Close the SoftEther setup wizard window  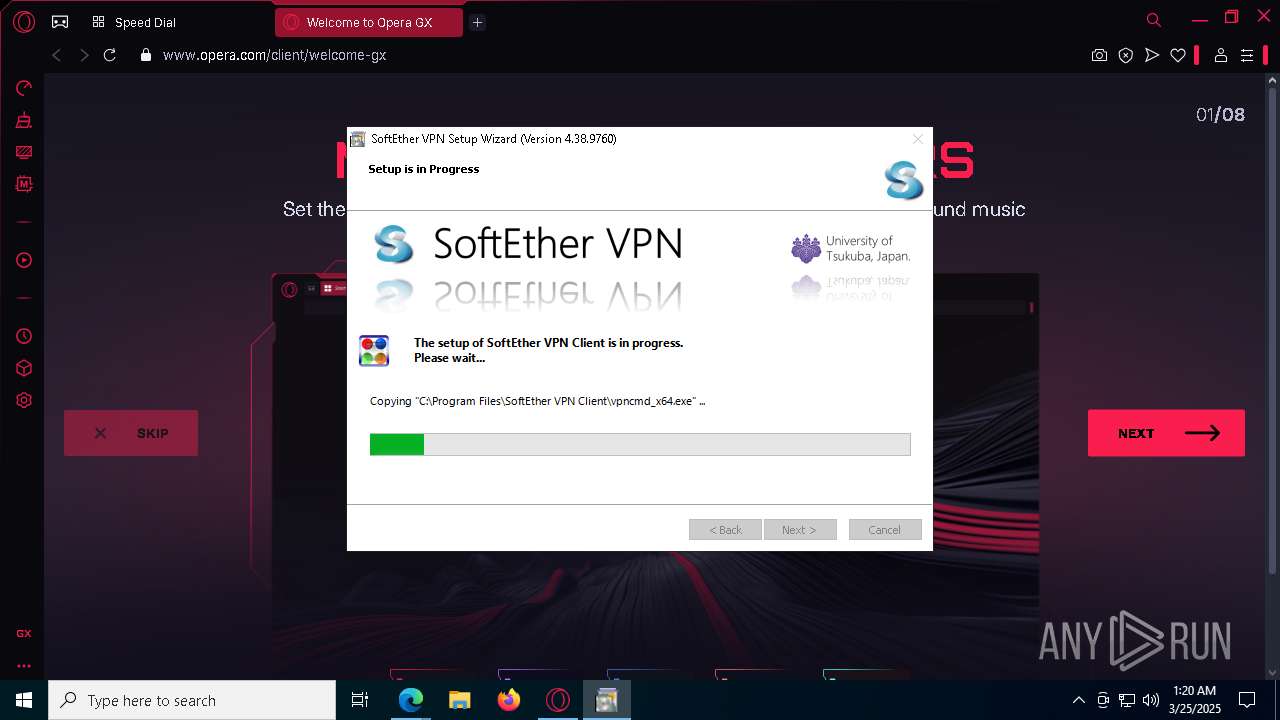click(917, 139)
